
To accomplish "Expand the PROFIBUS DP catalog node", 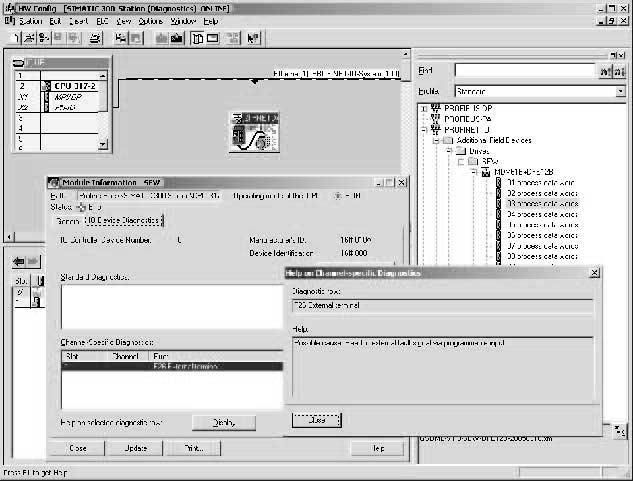I will click(x=423, y=109).
